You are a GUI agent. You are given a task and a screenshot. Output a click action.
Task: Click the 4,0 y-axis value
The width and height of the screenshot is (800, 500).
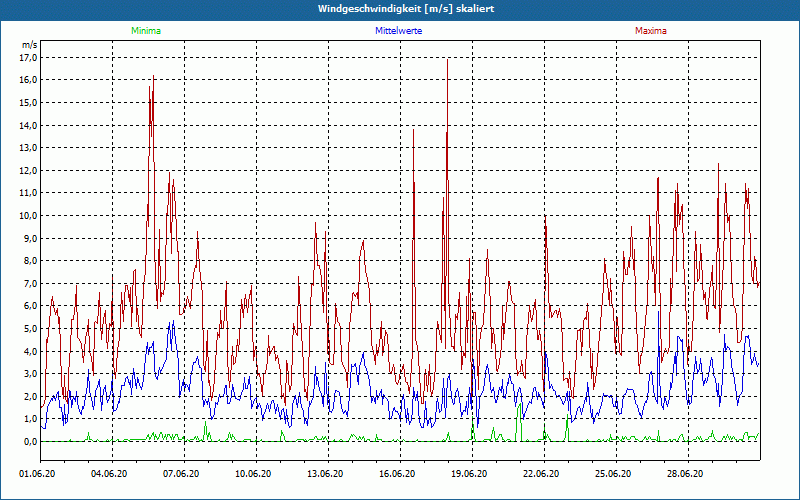tap(31, 351)
